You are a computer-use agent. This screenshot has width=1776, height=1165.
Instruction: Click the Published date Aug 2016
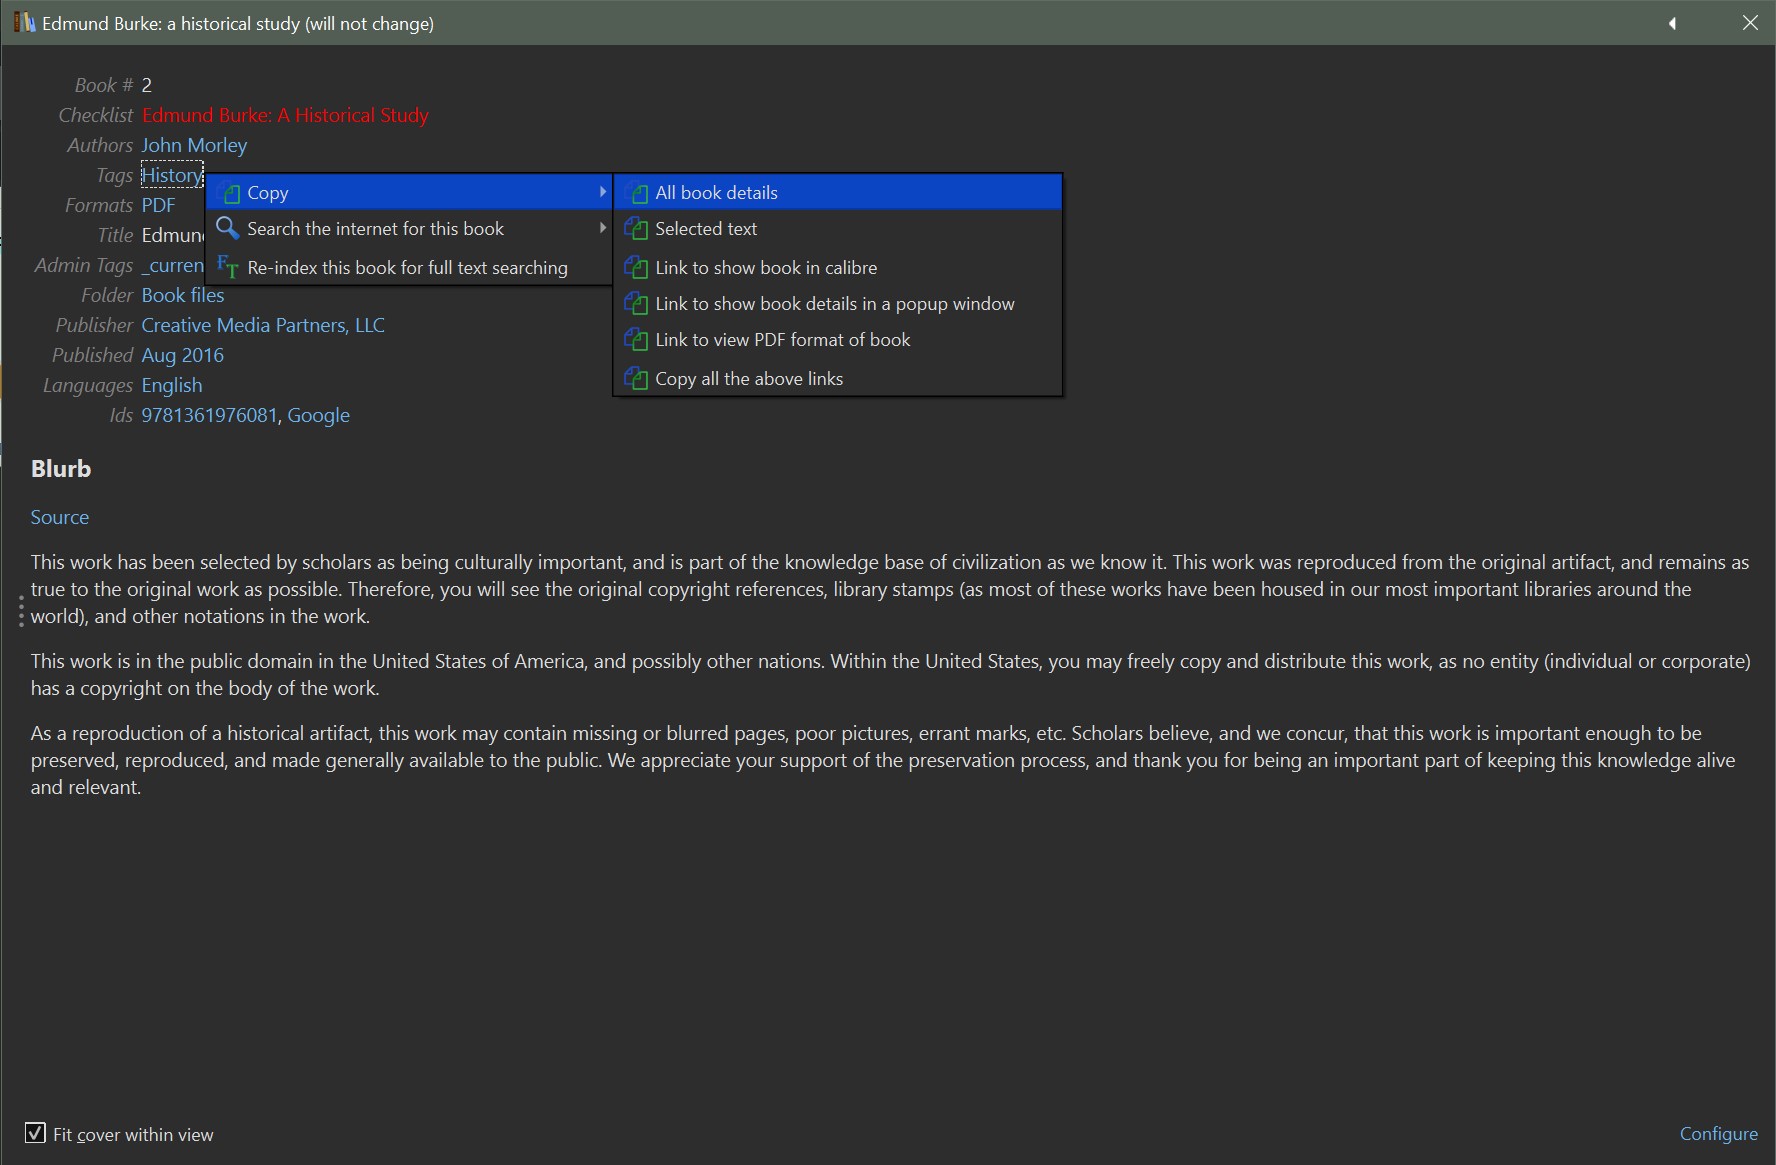(x=183, y=355)
